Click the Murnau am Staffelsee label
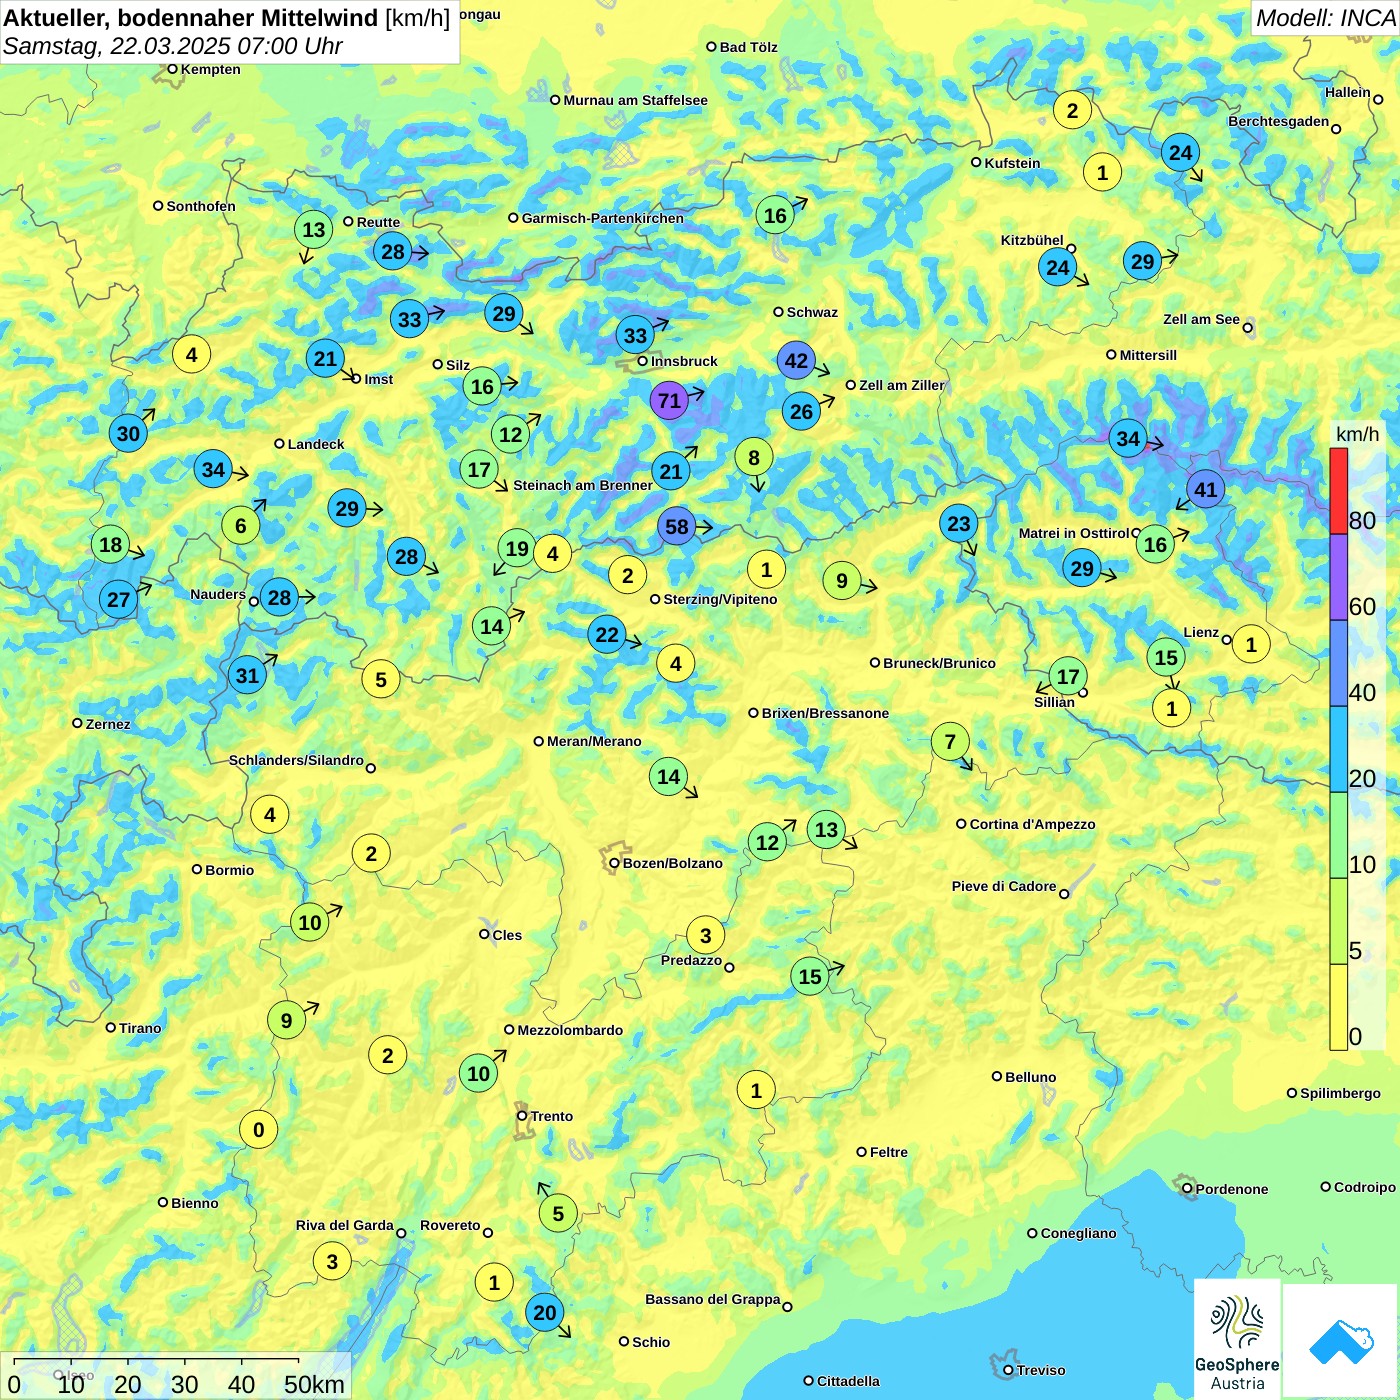This screenshot has width=1400, height=1400. [x=636, y=100]
